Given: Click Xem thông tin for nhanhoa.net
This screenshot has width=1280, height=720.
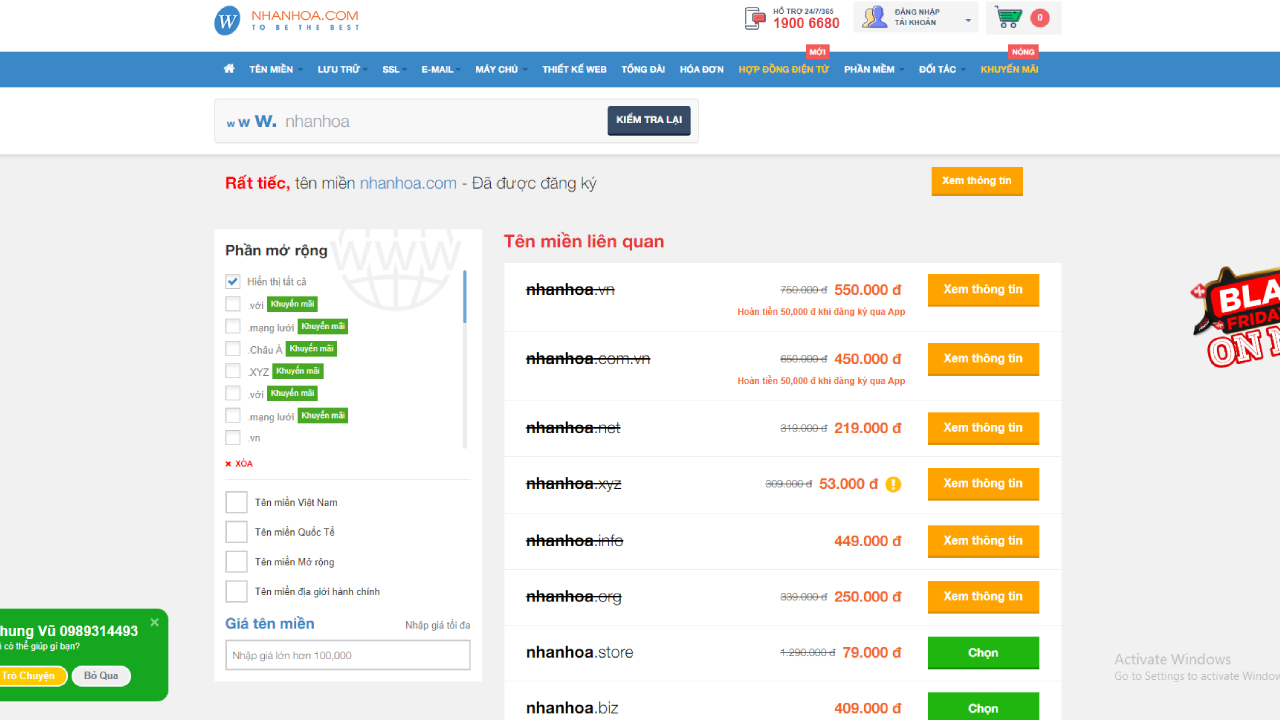Looking at the screenshot, I should pos(983,428).
